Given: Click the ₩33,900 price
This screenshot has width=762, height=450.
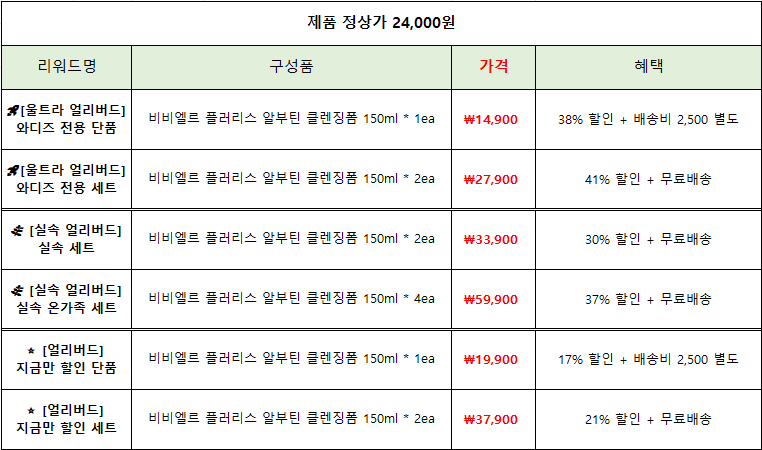Looking at the screenshot, I should tap(491, 239).
